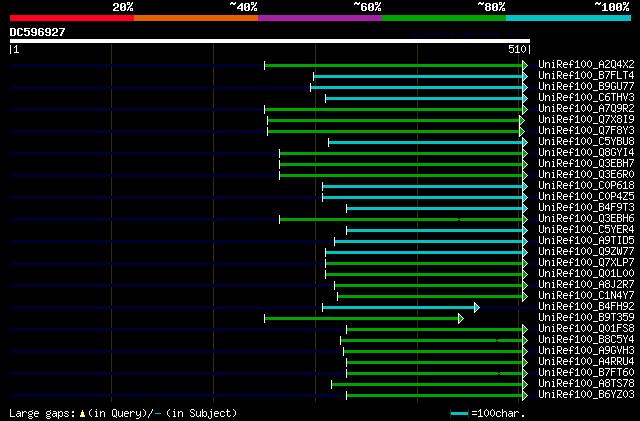Select the UniRef100_Q7F8Y3 label
The width and height of the screenshot is (640, 421).
point(586,131)
